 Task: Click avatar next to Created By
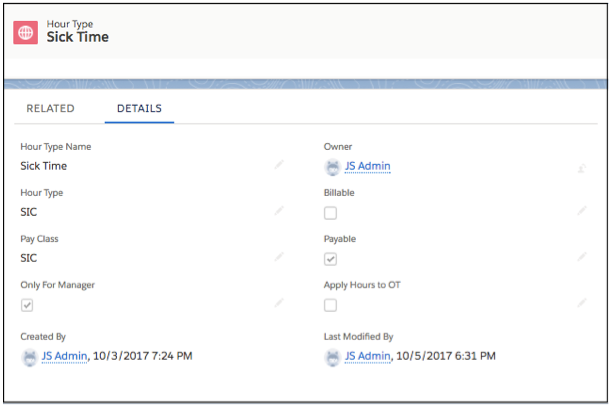29,355
